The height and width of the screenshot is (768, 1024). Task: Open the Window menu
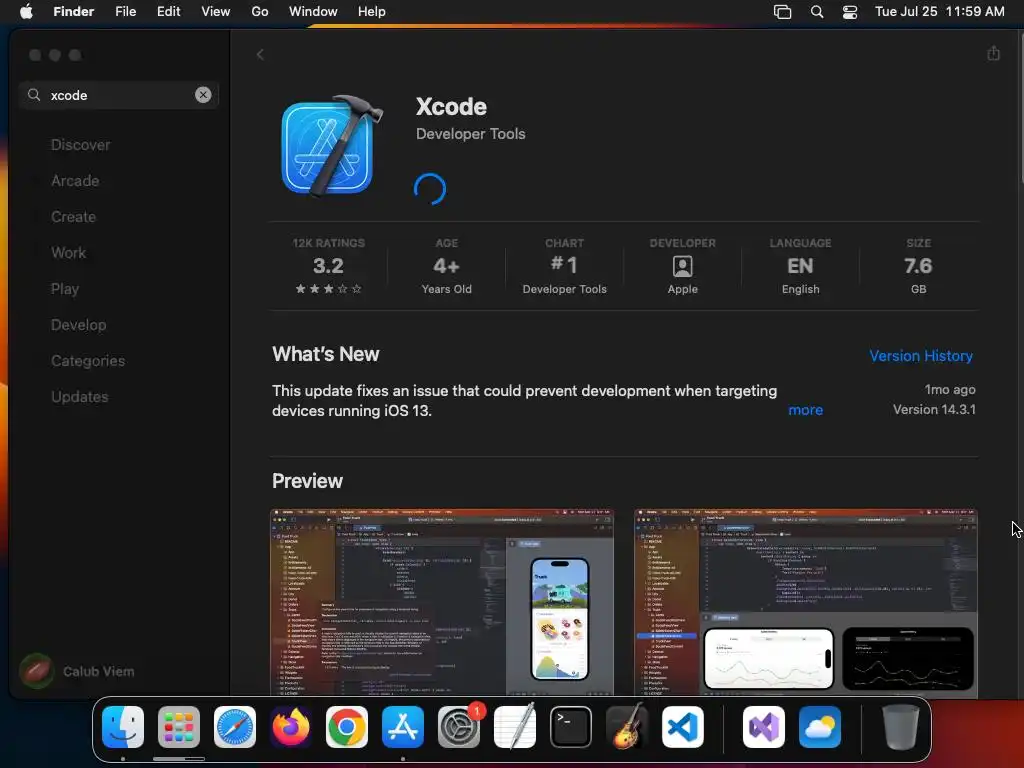(x=313, y=11)
